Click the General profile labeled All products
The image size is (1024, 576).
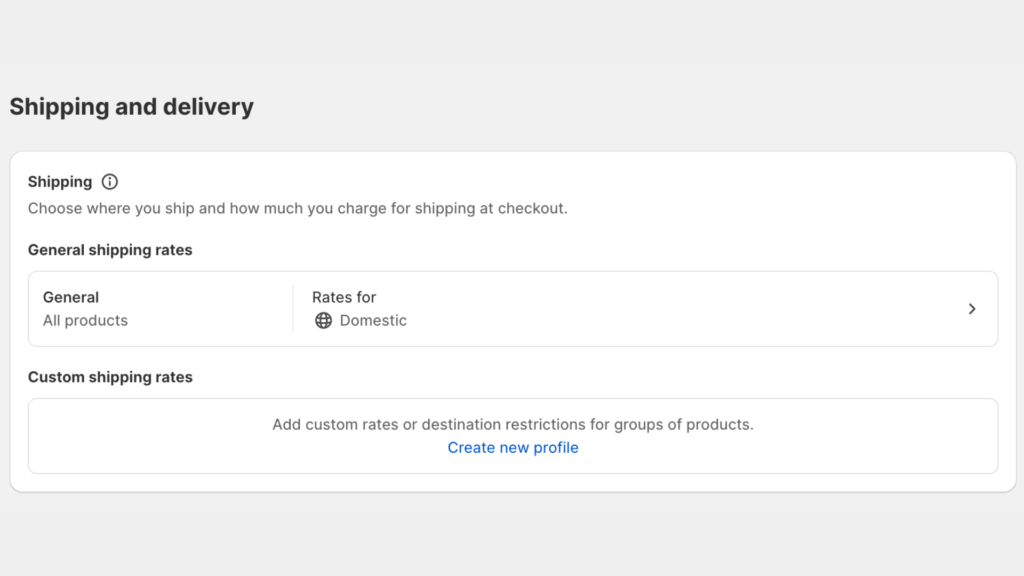[85, 309]
